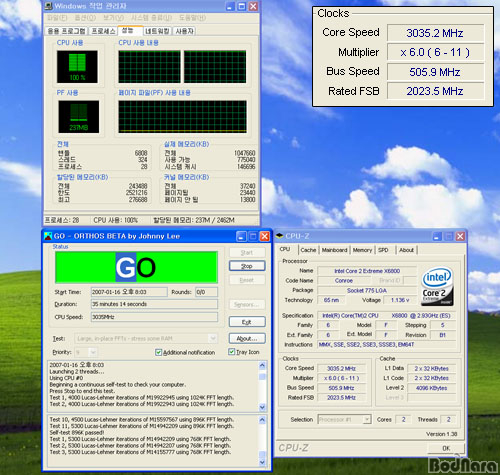Maximize the Task Manager window
Screen dimensions: 500x475
[242, 6]
